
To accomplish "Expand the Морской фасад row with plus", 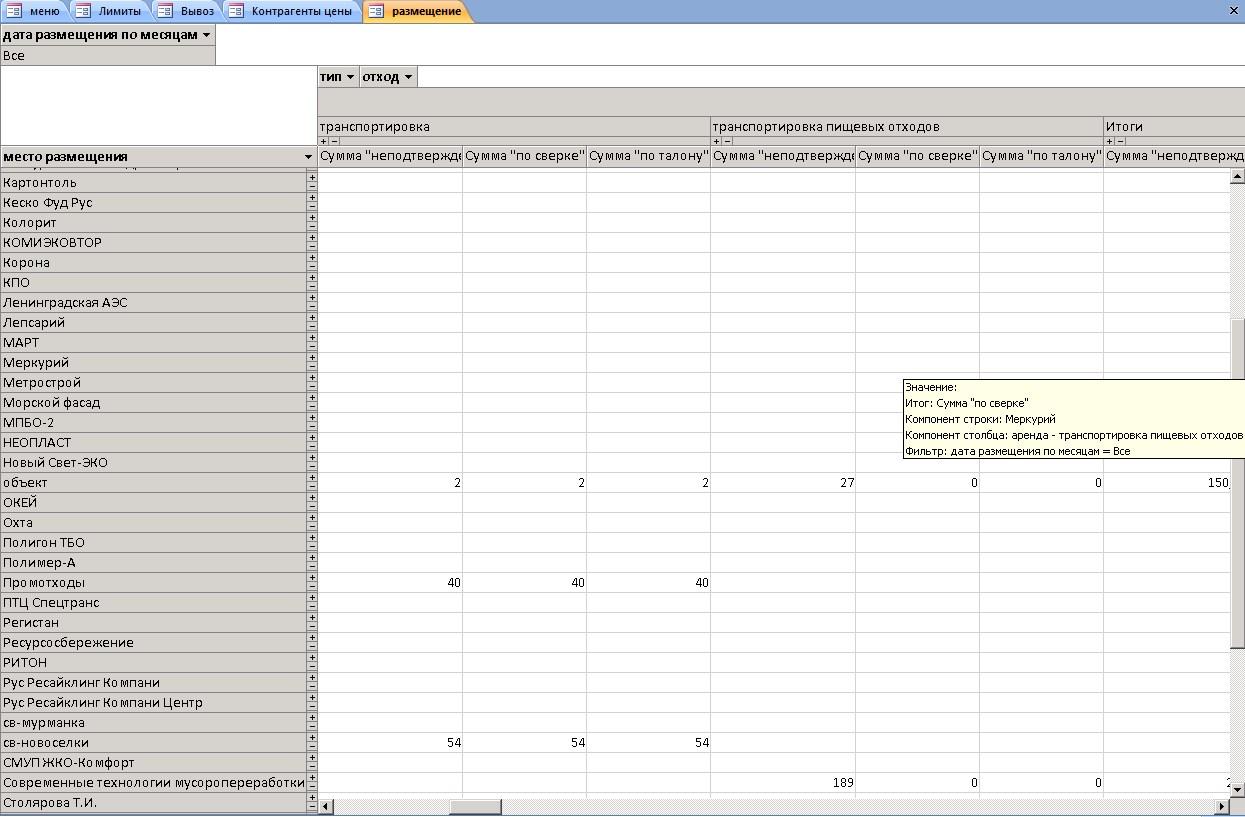I will tap(312, 398).
